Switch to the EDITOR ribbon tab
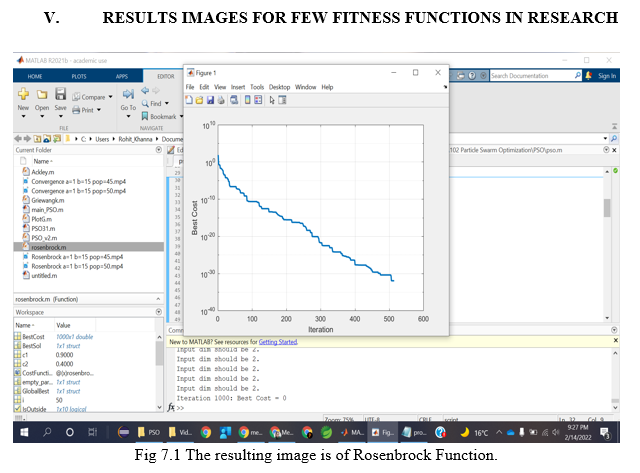 pyautogui.click(x=166, y=76)
